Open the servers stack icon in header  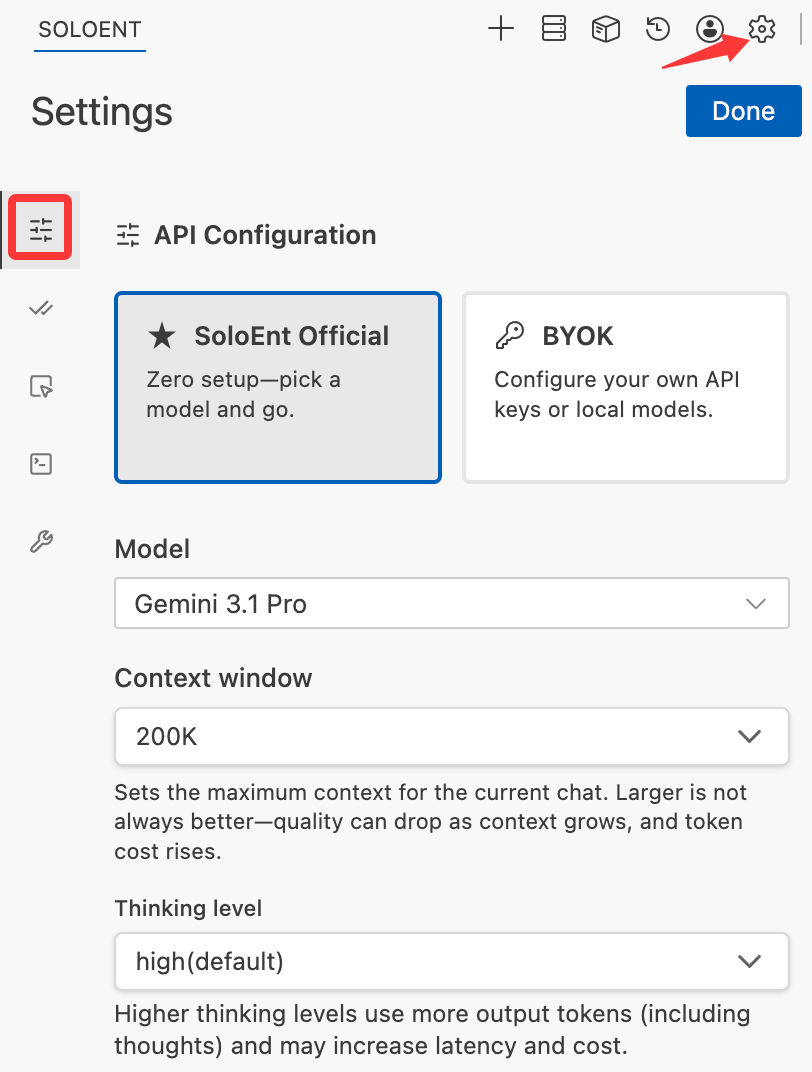pos(554,29)
